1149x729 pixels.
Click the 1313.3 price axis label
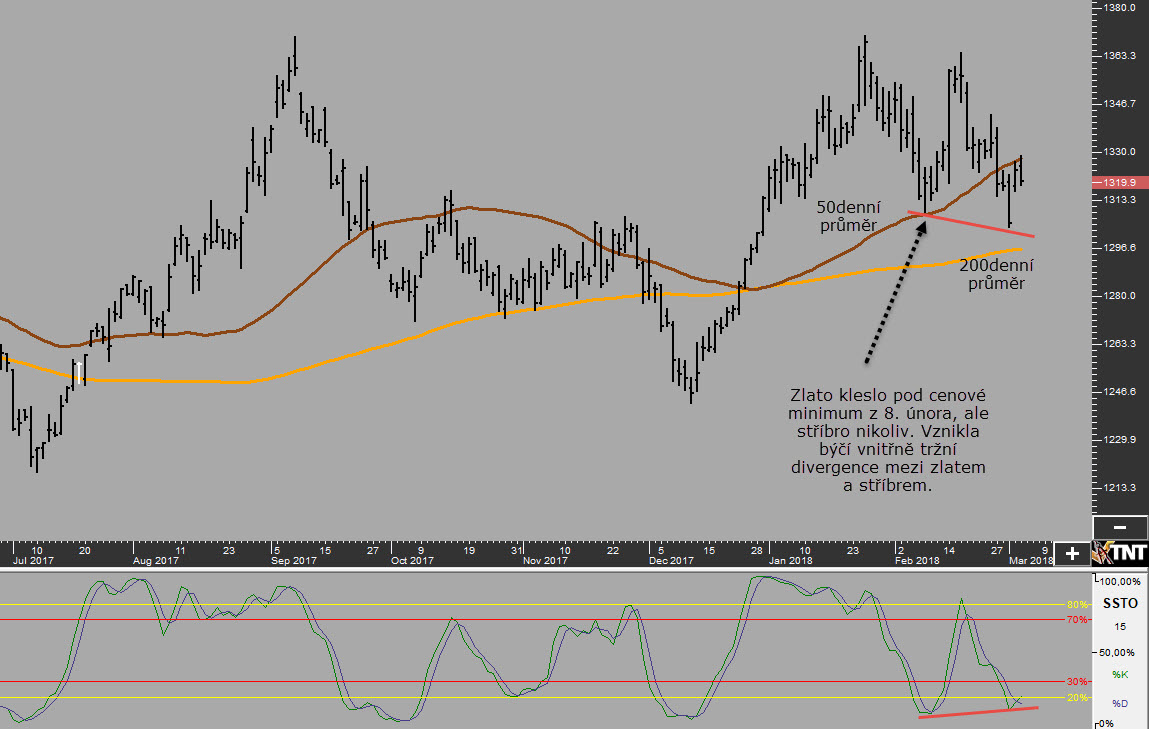tap(1119, 199)
